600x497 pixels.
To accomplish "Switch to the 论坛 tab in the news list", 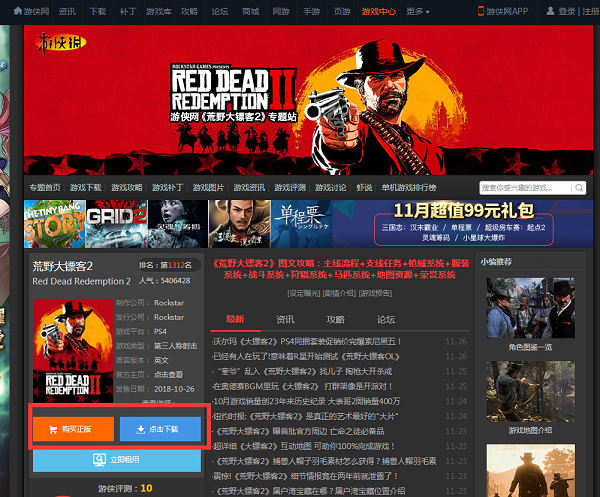I will tap(386, 319).
